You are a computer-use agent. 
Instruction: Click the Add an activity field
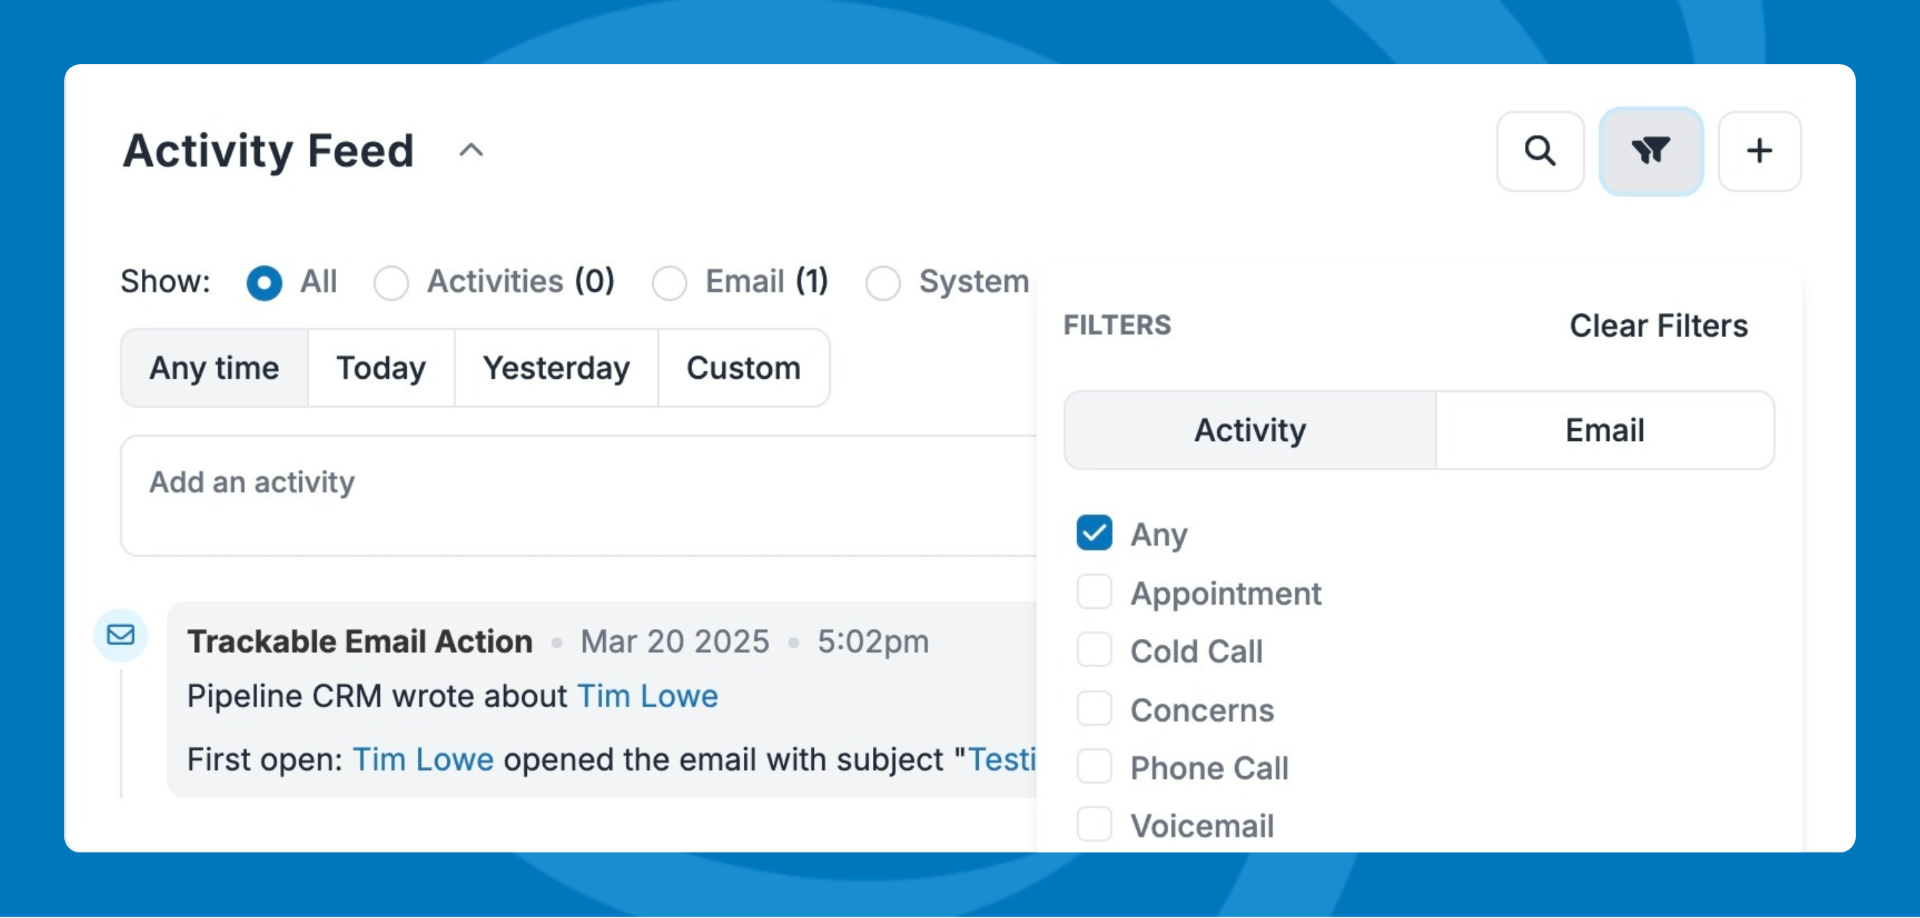click(x=578, y=495)
